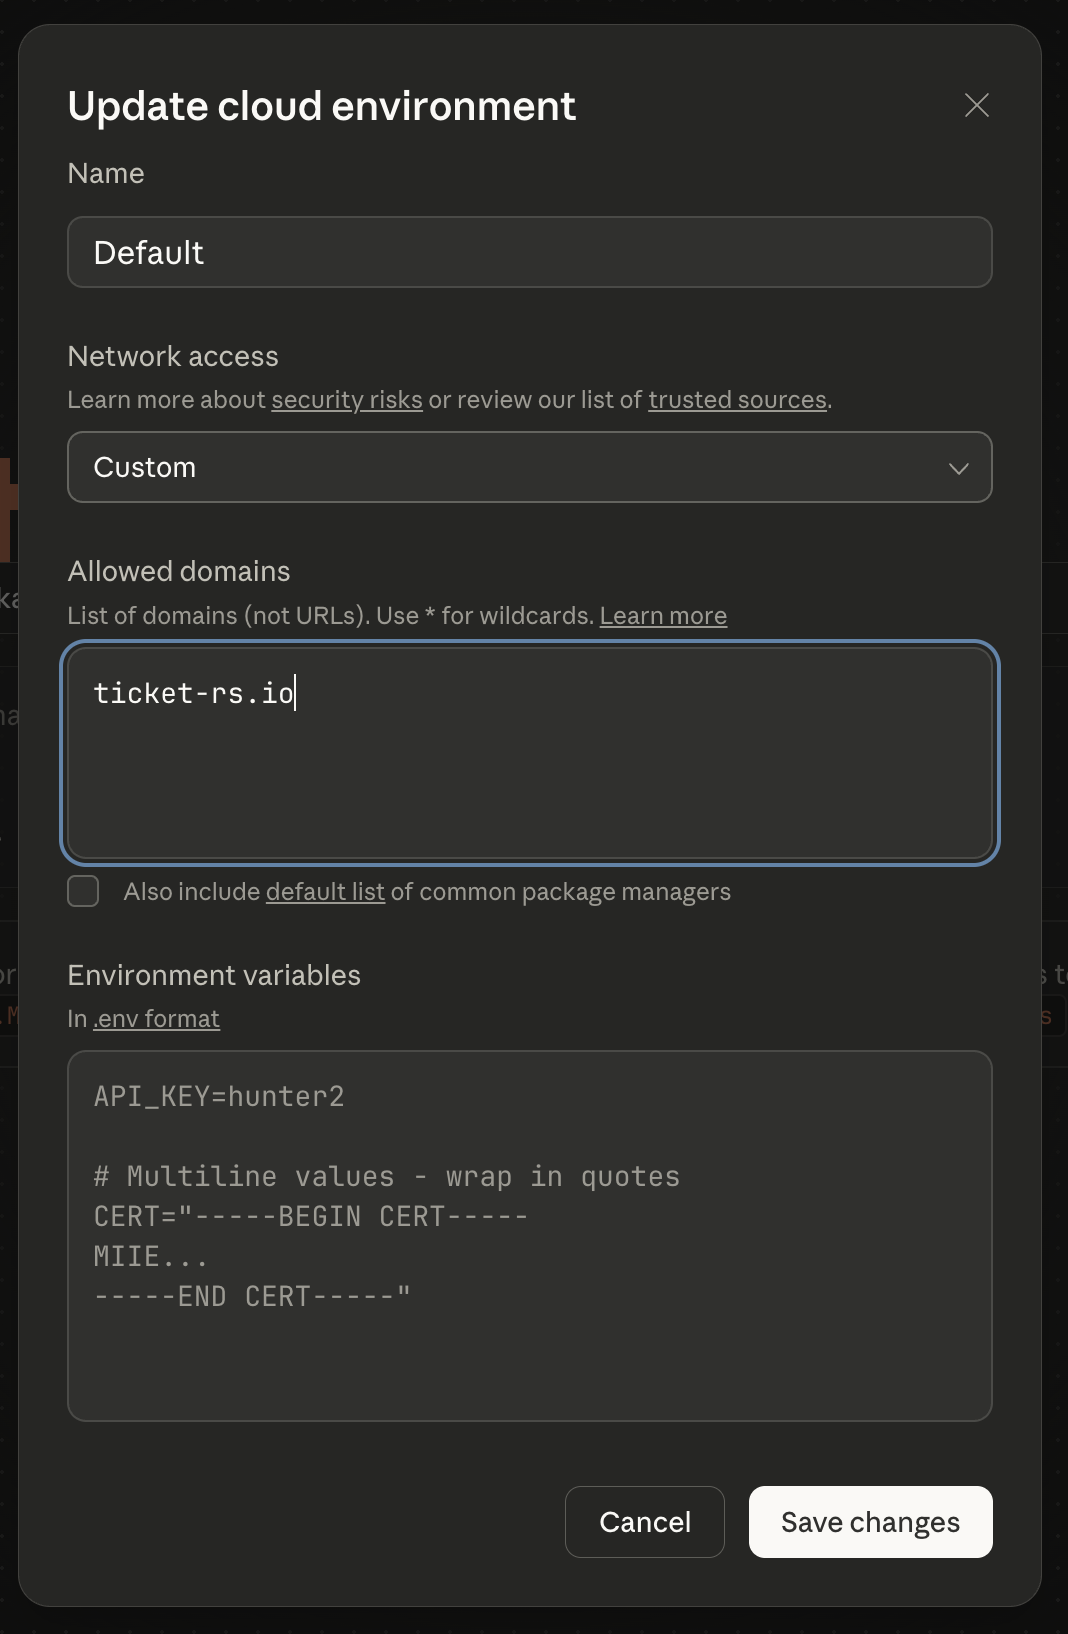The width and height of the screenshot is (1068, 1634).
Task: Open the Custom network access selector
Action: 528,467
